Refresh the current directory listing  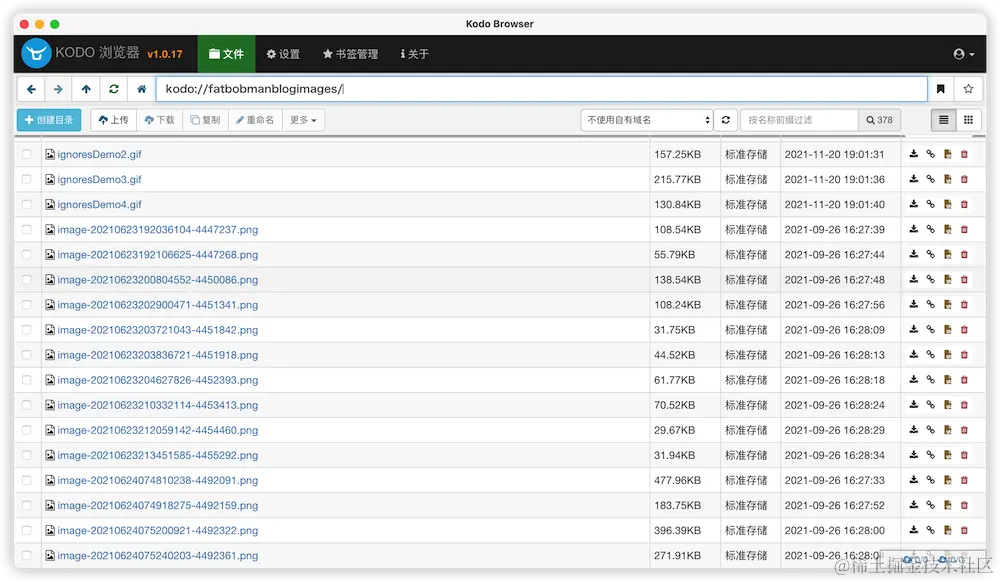pos(114,89)
